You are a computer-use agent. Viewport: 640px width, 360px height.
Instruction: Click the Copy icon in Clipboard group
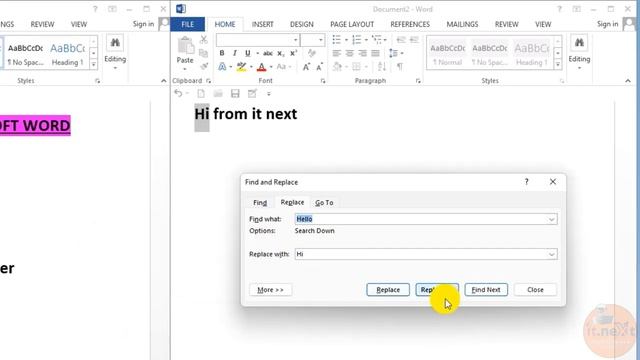[x=203, y=53]
